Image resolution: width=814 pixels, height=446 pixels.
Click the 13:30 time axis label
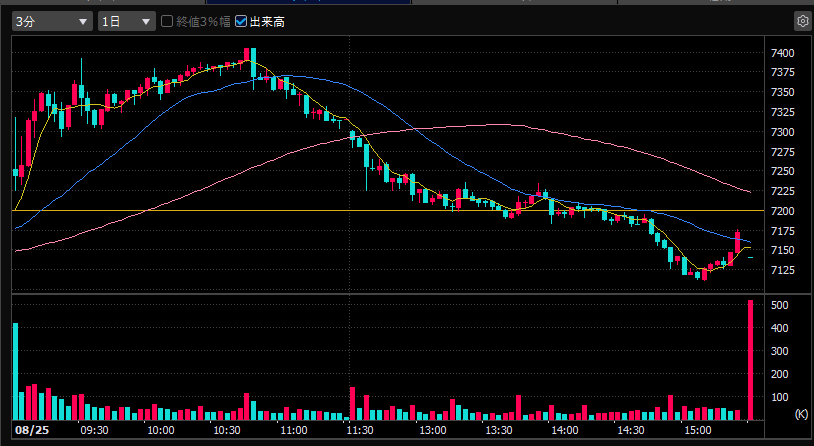coord(499,430)
